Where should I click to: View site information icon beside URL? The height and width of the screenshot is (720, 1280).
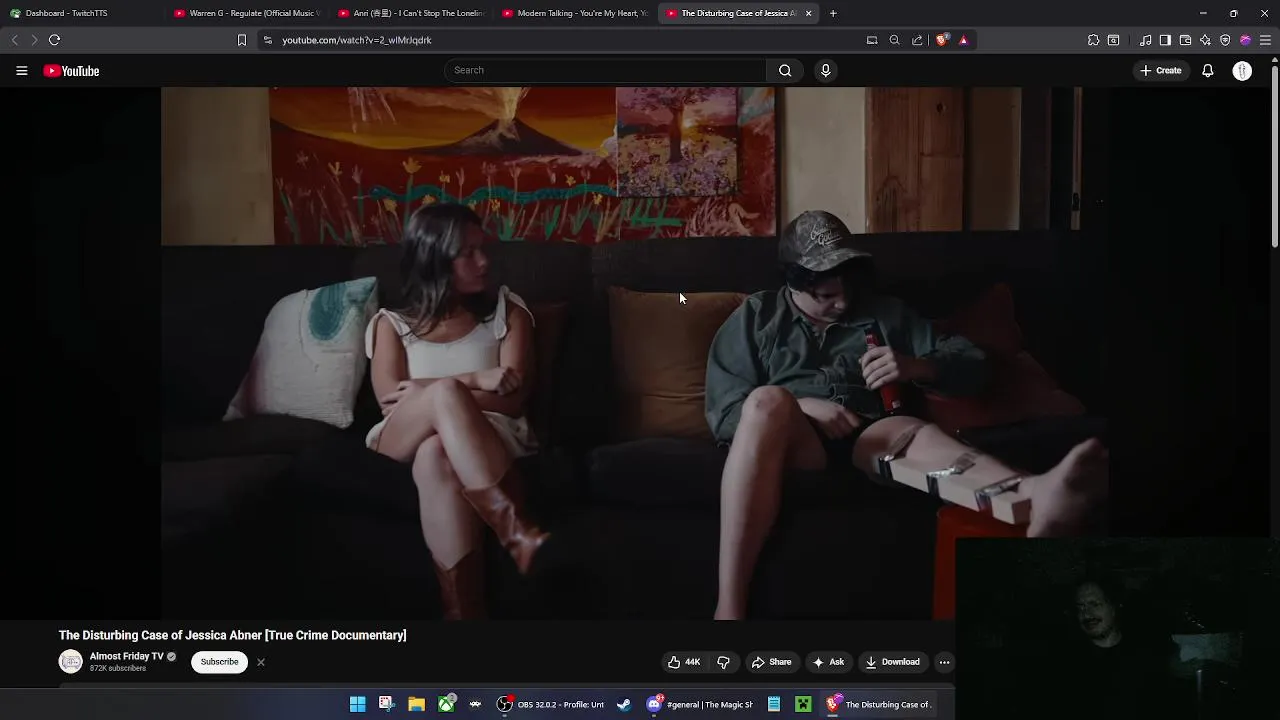(x=267, y=40)
